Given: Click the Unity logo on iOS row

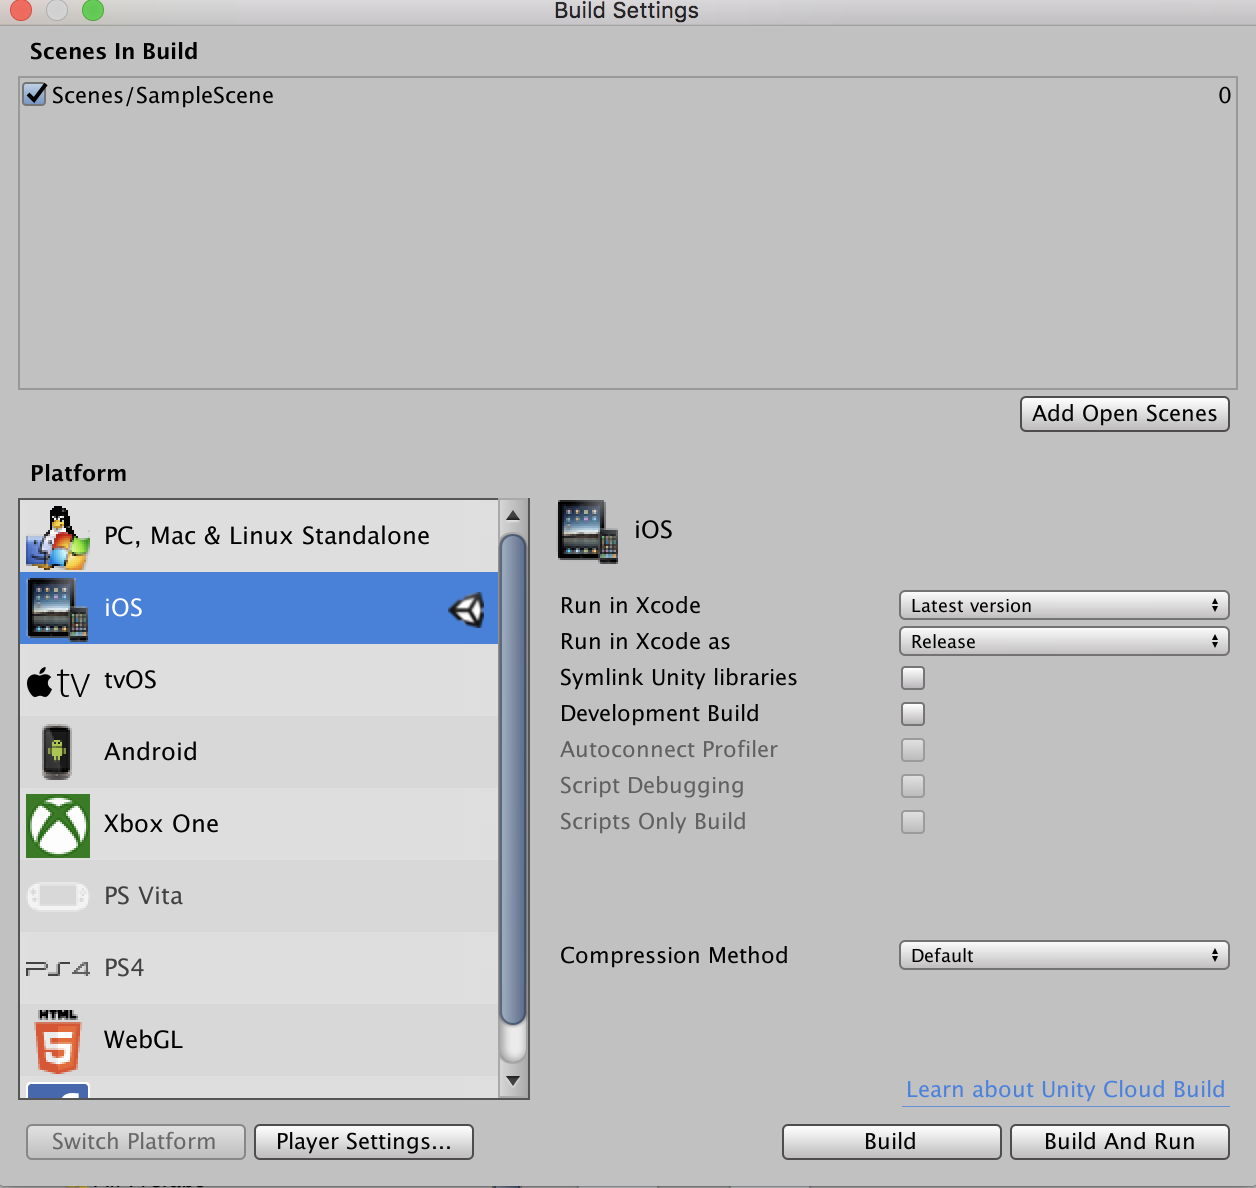Looking at the screenshot, I should [x=467, y=609].
